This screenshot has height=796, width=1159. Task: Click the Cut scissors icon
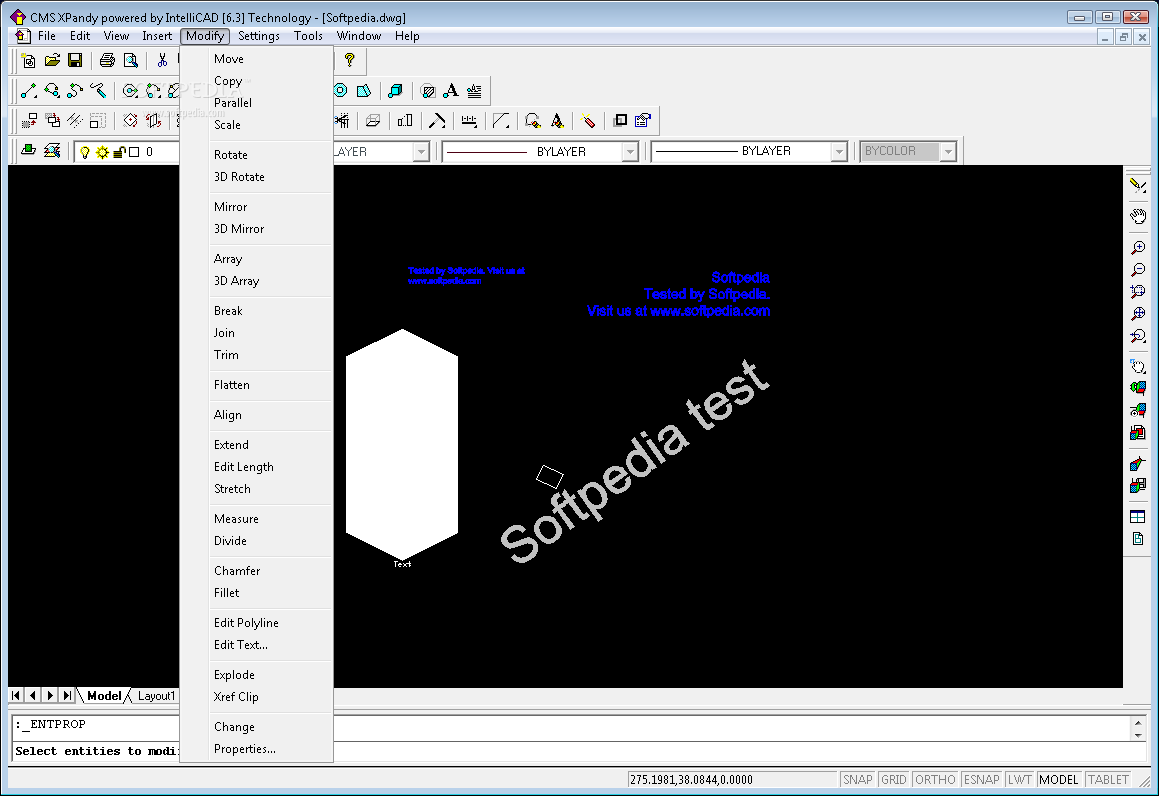click(x=163, y=61)
